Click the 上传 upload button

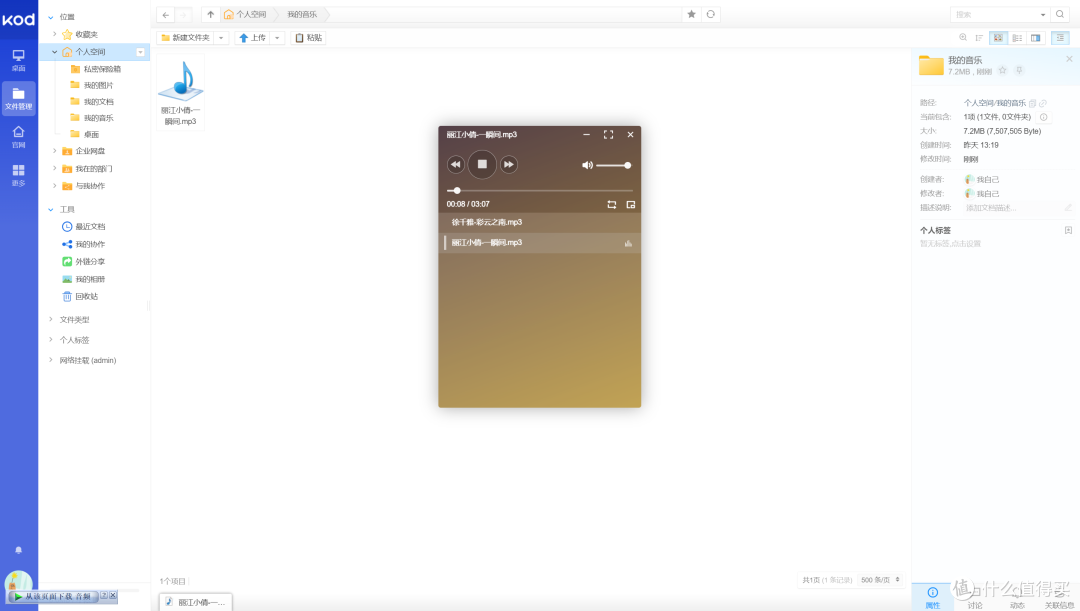click(x=252, y=38)
